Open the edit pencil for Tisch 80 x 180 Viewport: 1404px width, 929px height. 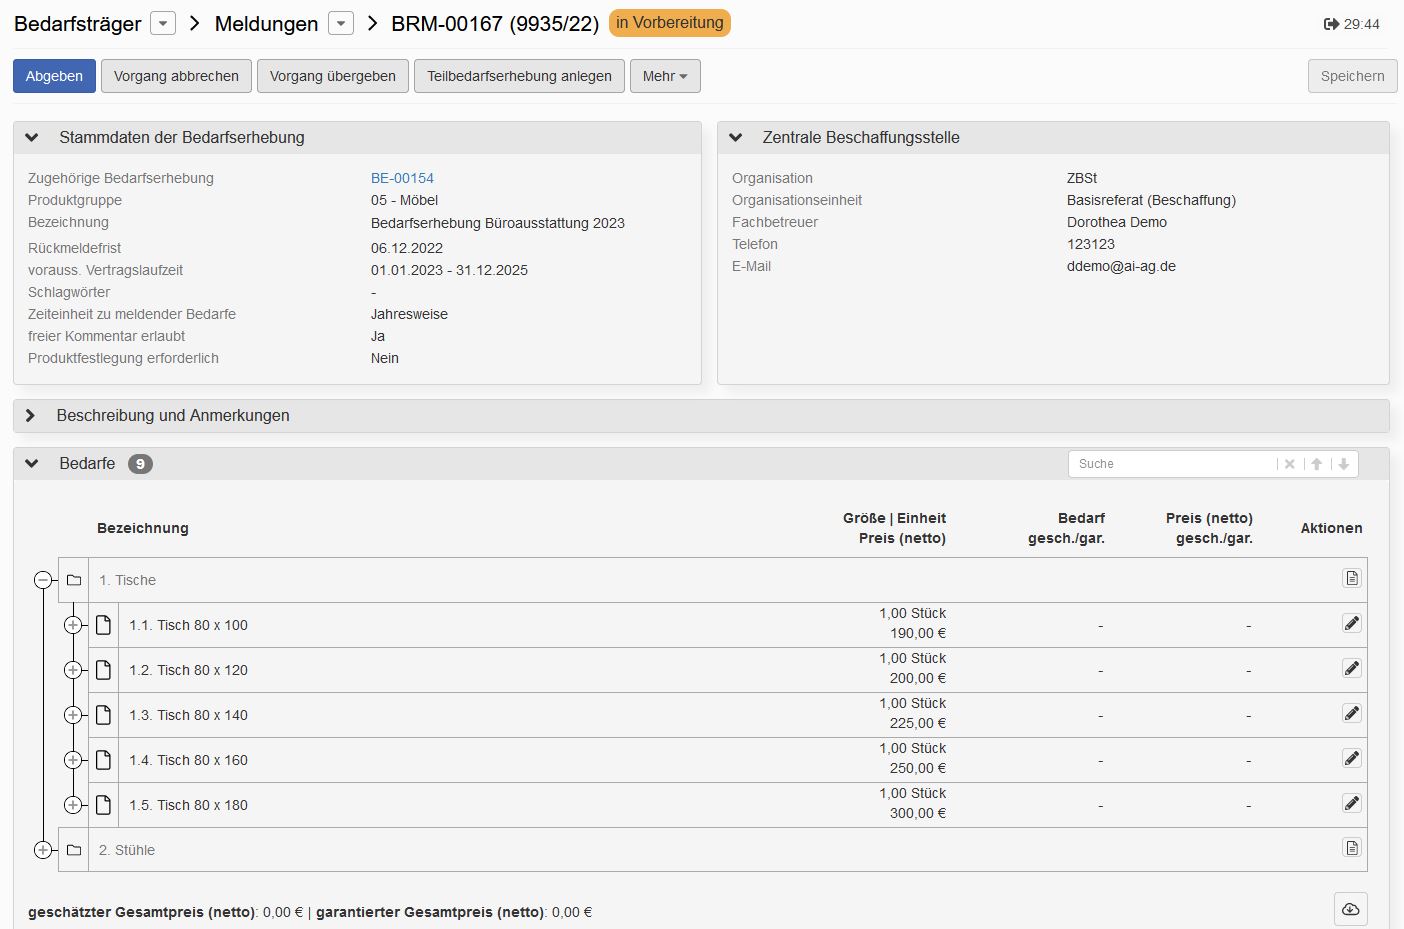1351,803
